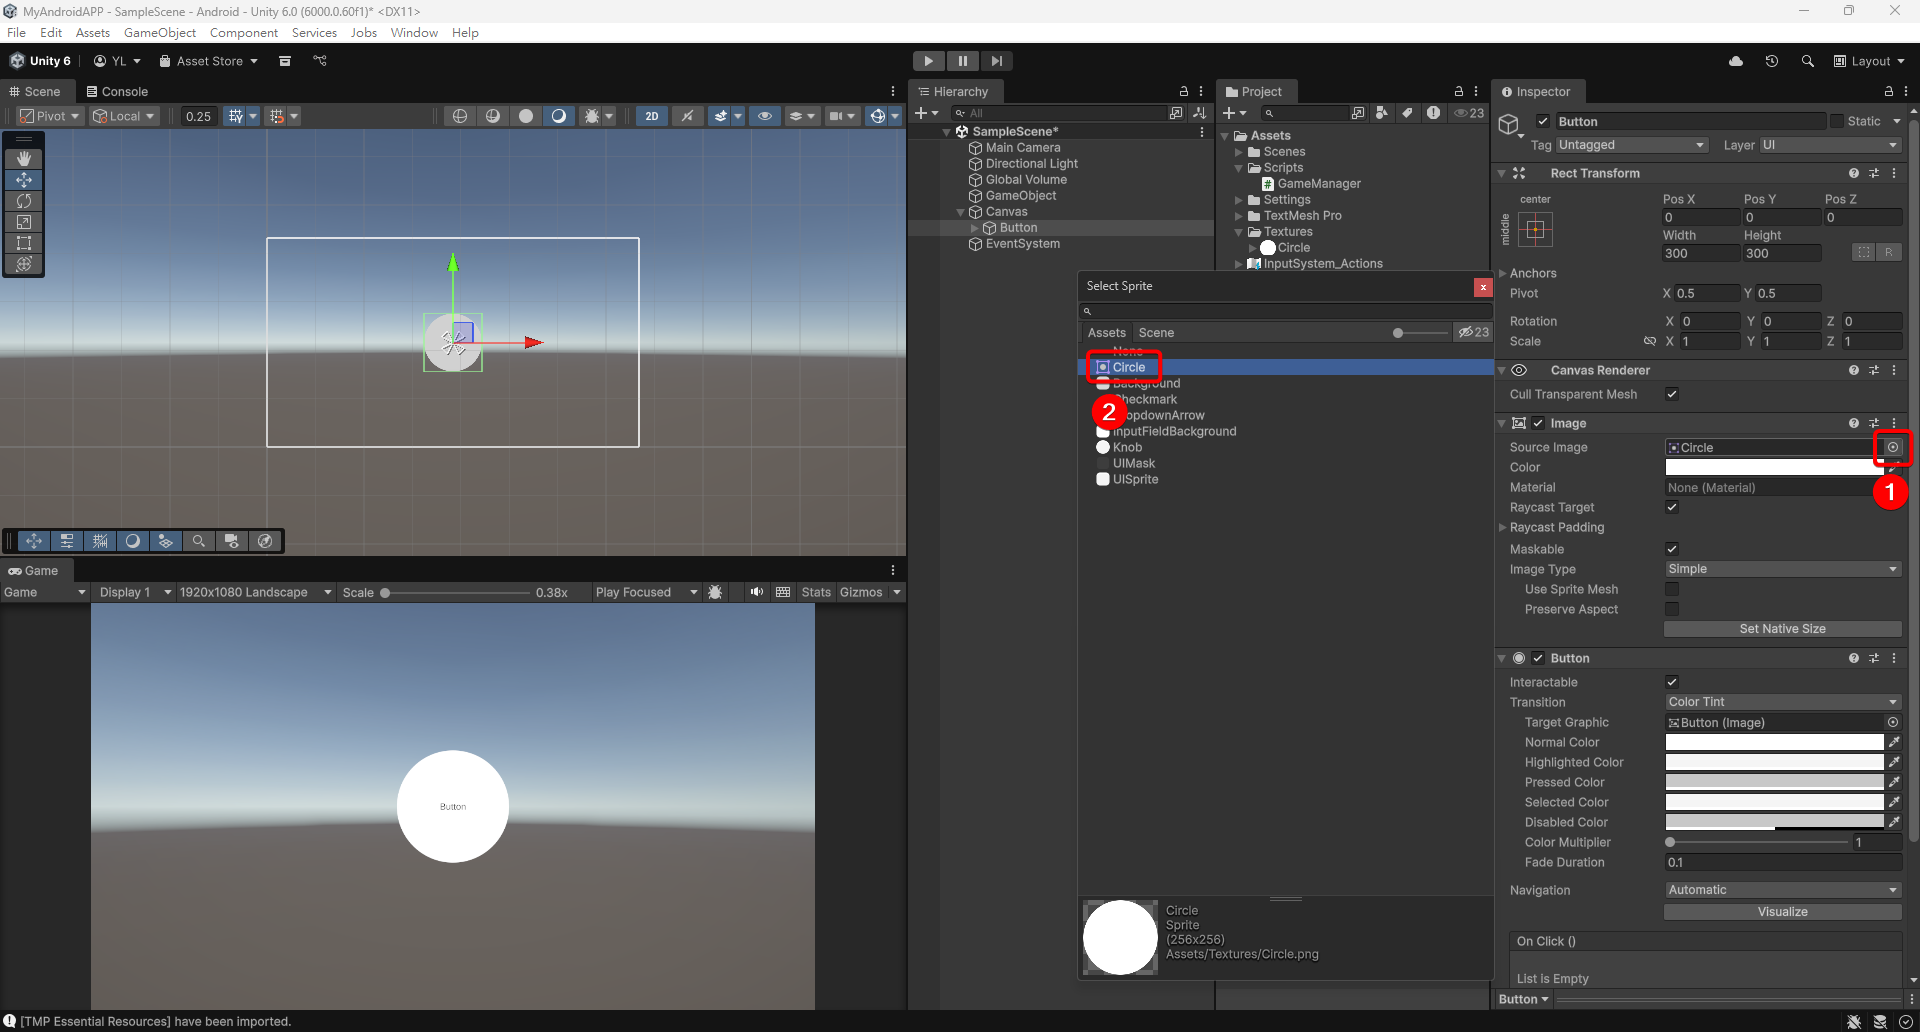Disable Interactable on the Button component

click(x=1672, y=681)
